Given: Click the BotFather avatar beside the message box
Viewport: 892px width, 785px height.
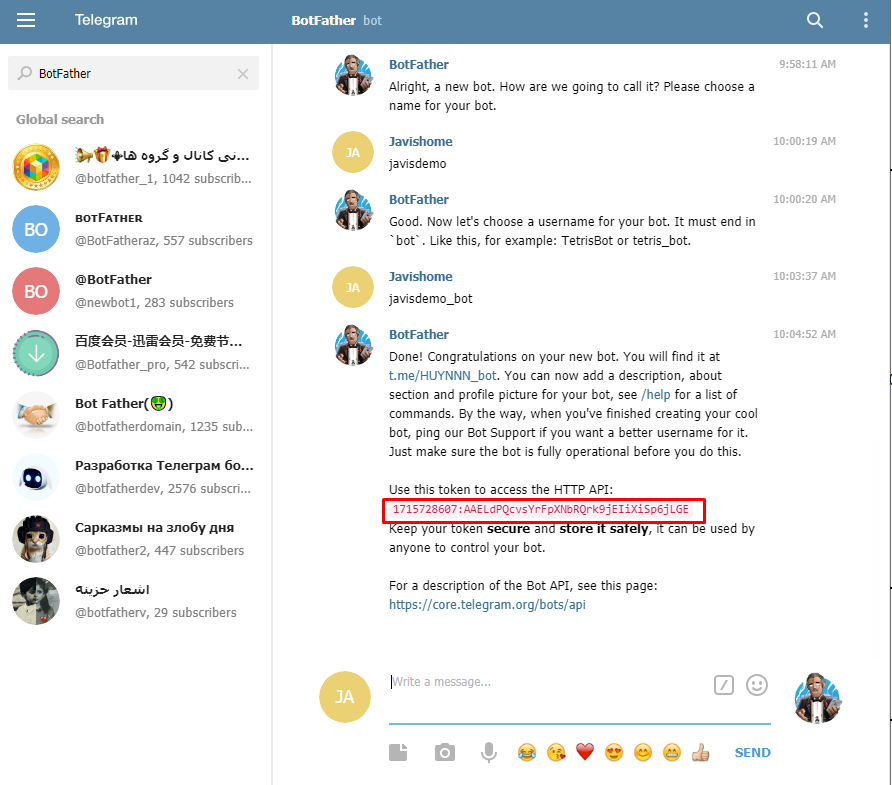Looking at the screenshot, I should point(817,697).
